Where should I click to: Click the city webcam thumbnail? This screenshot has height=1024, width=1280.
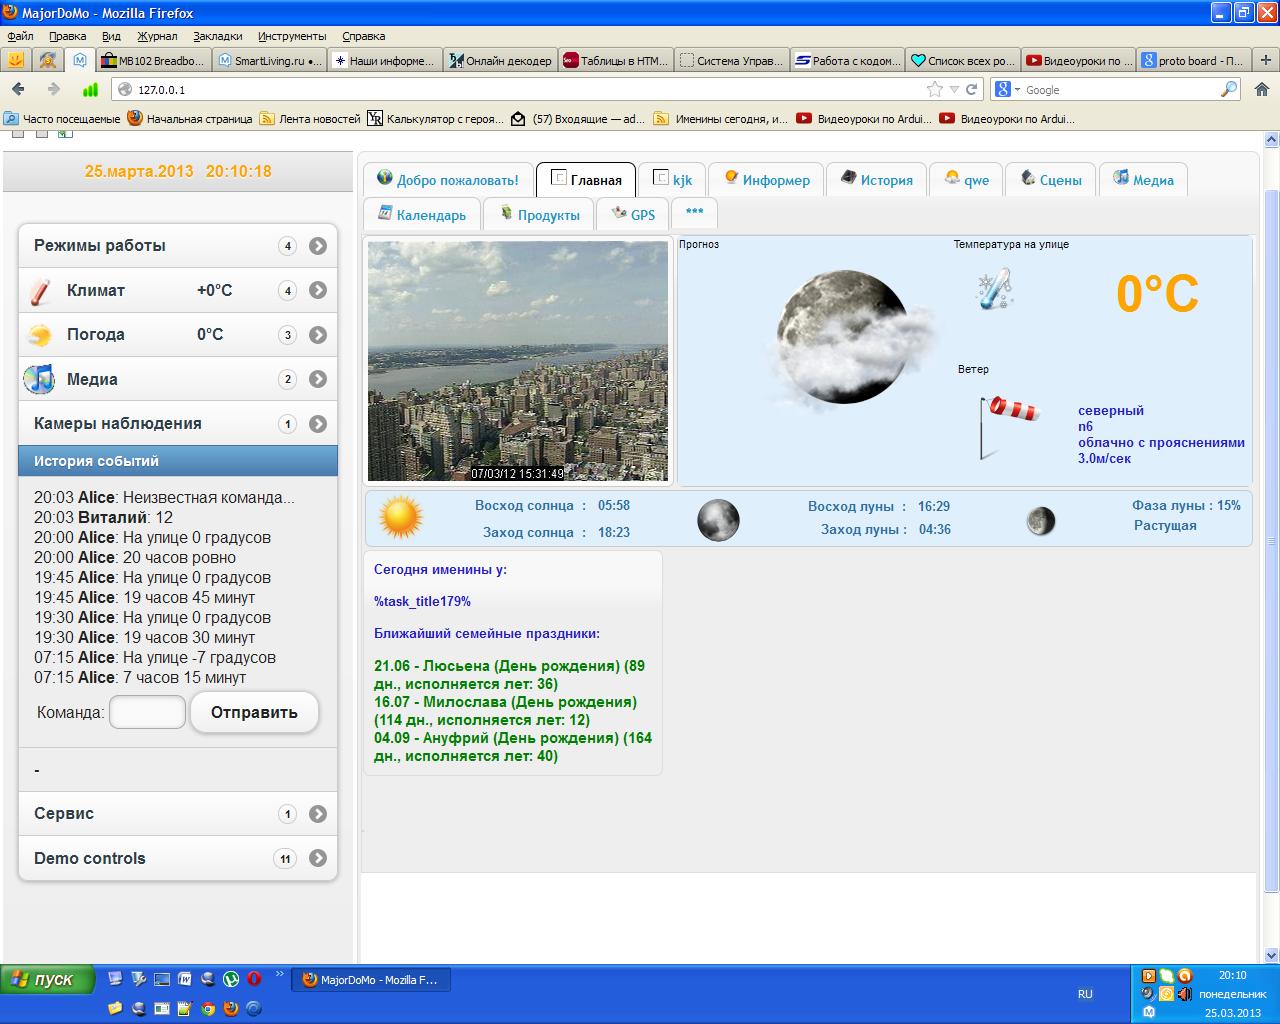click(x=517, y=360)
